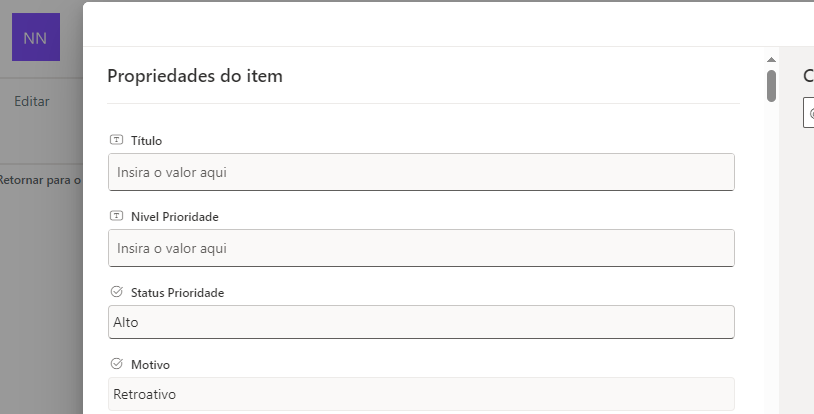Click the panel's vertical scrollbar thumb
The width and height of the screenshot is (814, 414).
click(x=771, y=86)
